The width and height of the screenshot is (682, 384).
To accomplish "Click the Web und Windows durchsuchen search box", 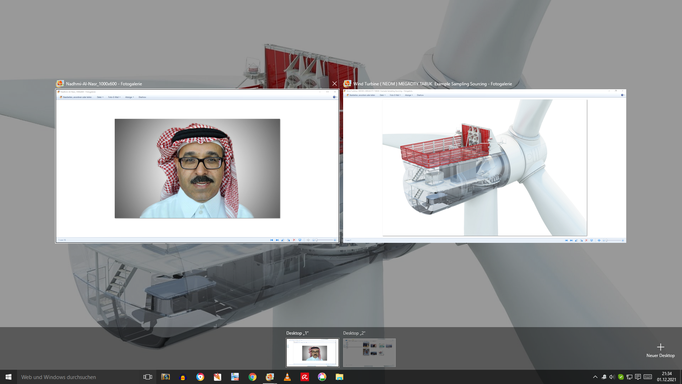I will [78, 377].
